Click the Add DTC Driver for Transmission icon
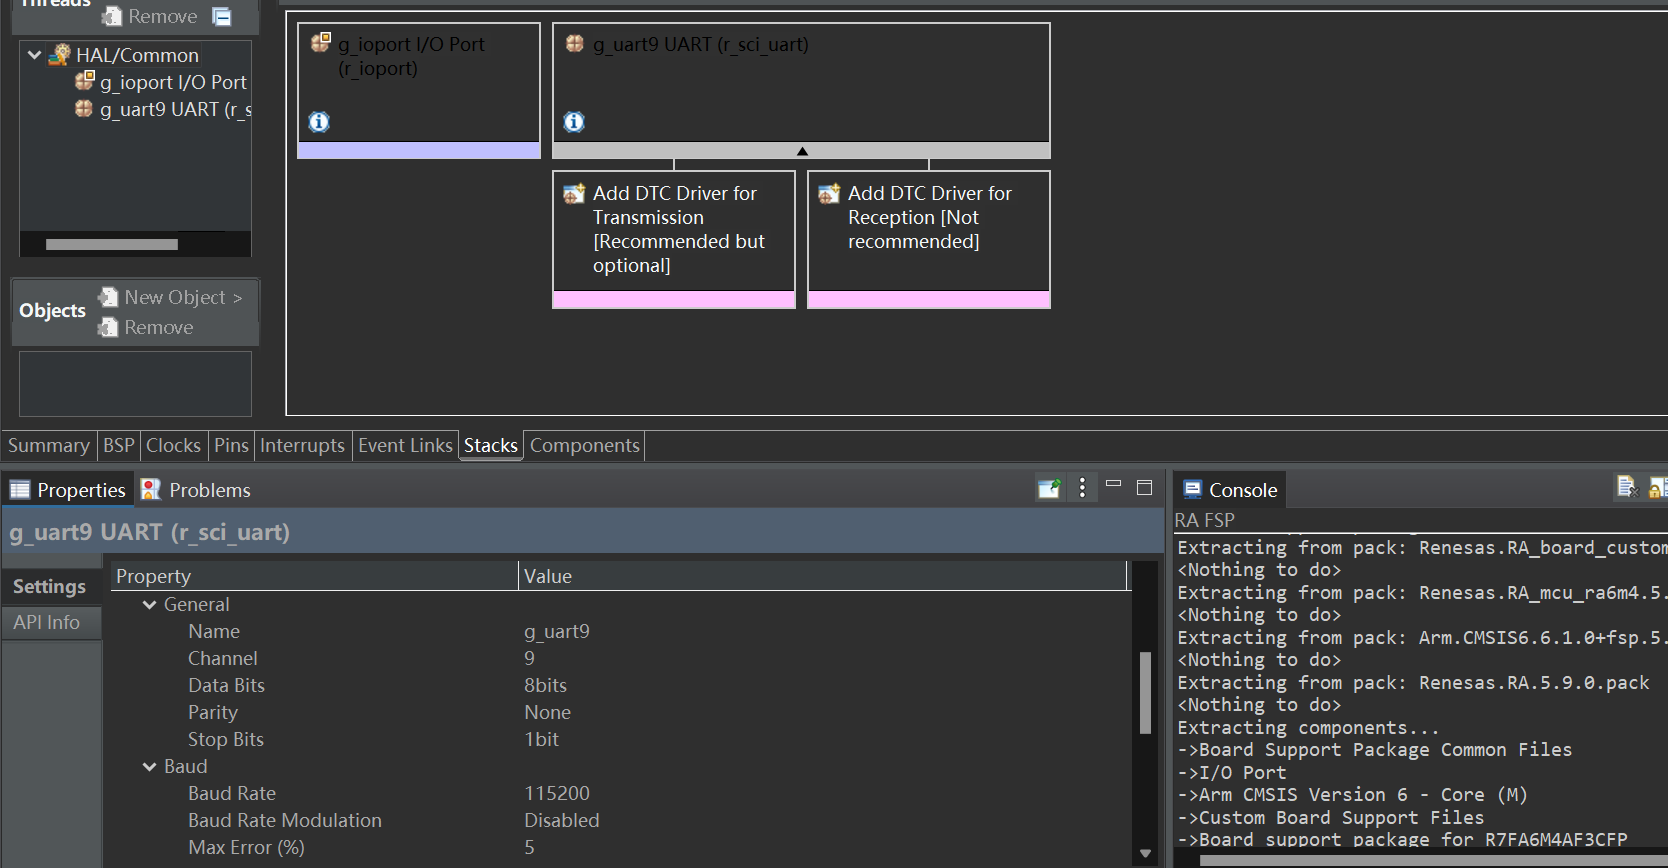The height and width of the screenshot is (868, 1668). [x=574, y=193]
